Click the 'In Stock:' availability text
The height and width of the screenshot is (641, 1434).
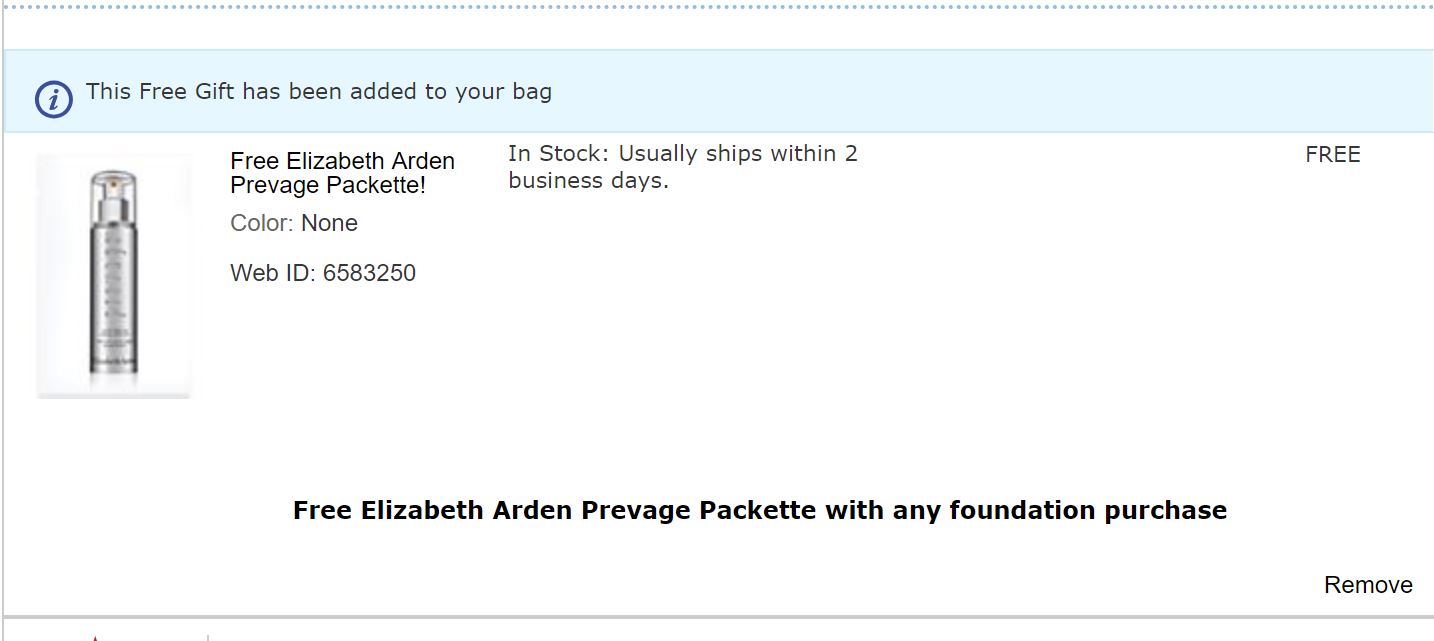click(x=558, y=154)
